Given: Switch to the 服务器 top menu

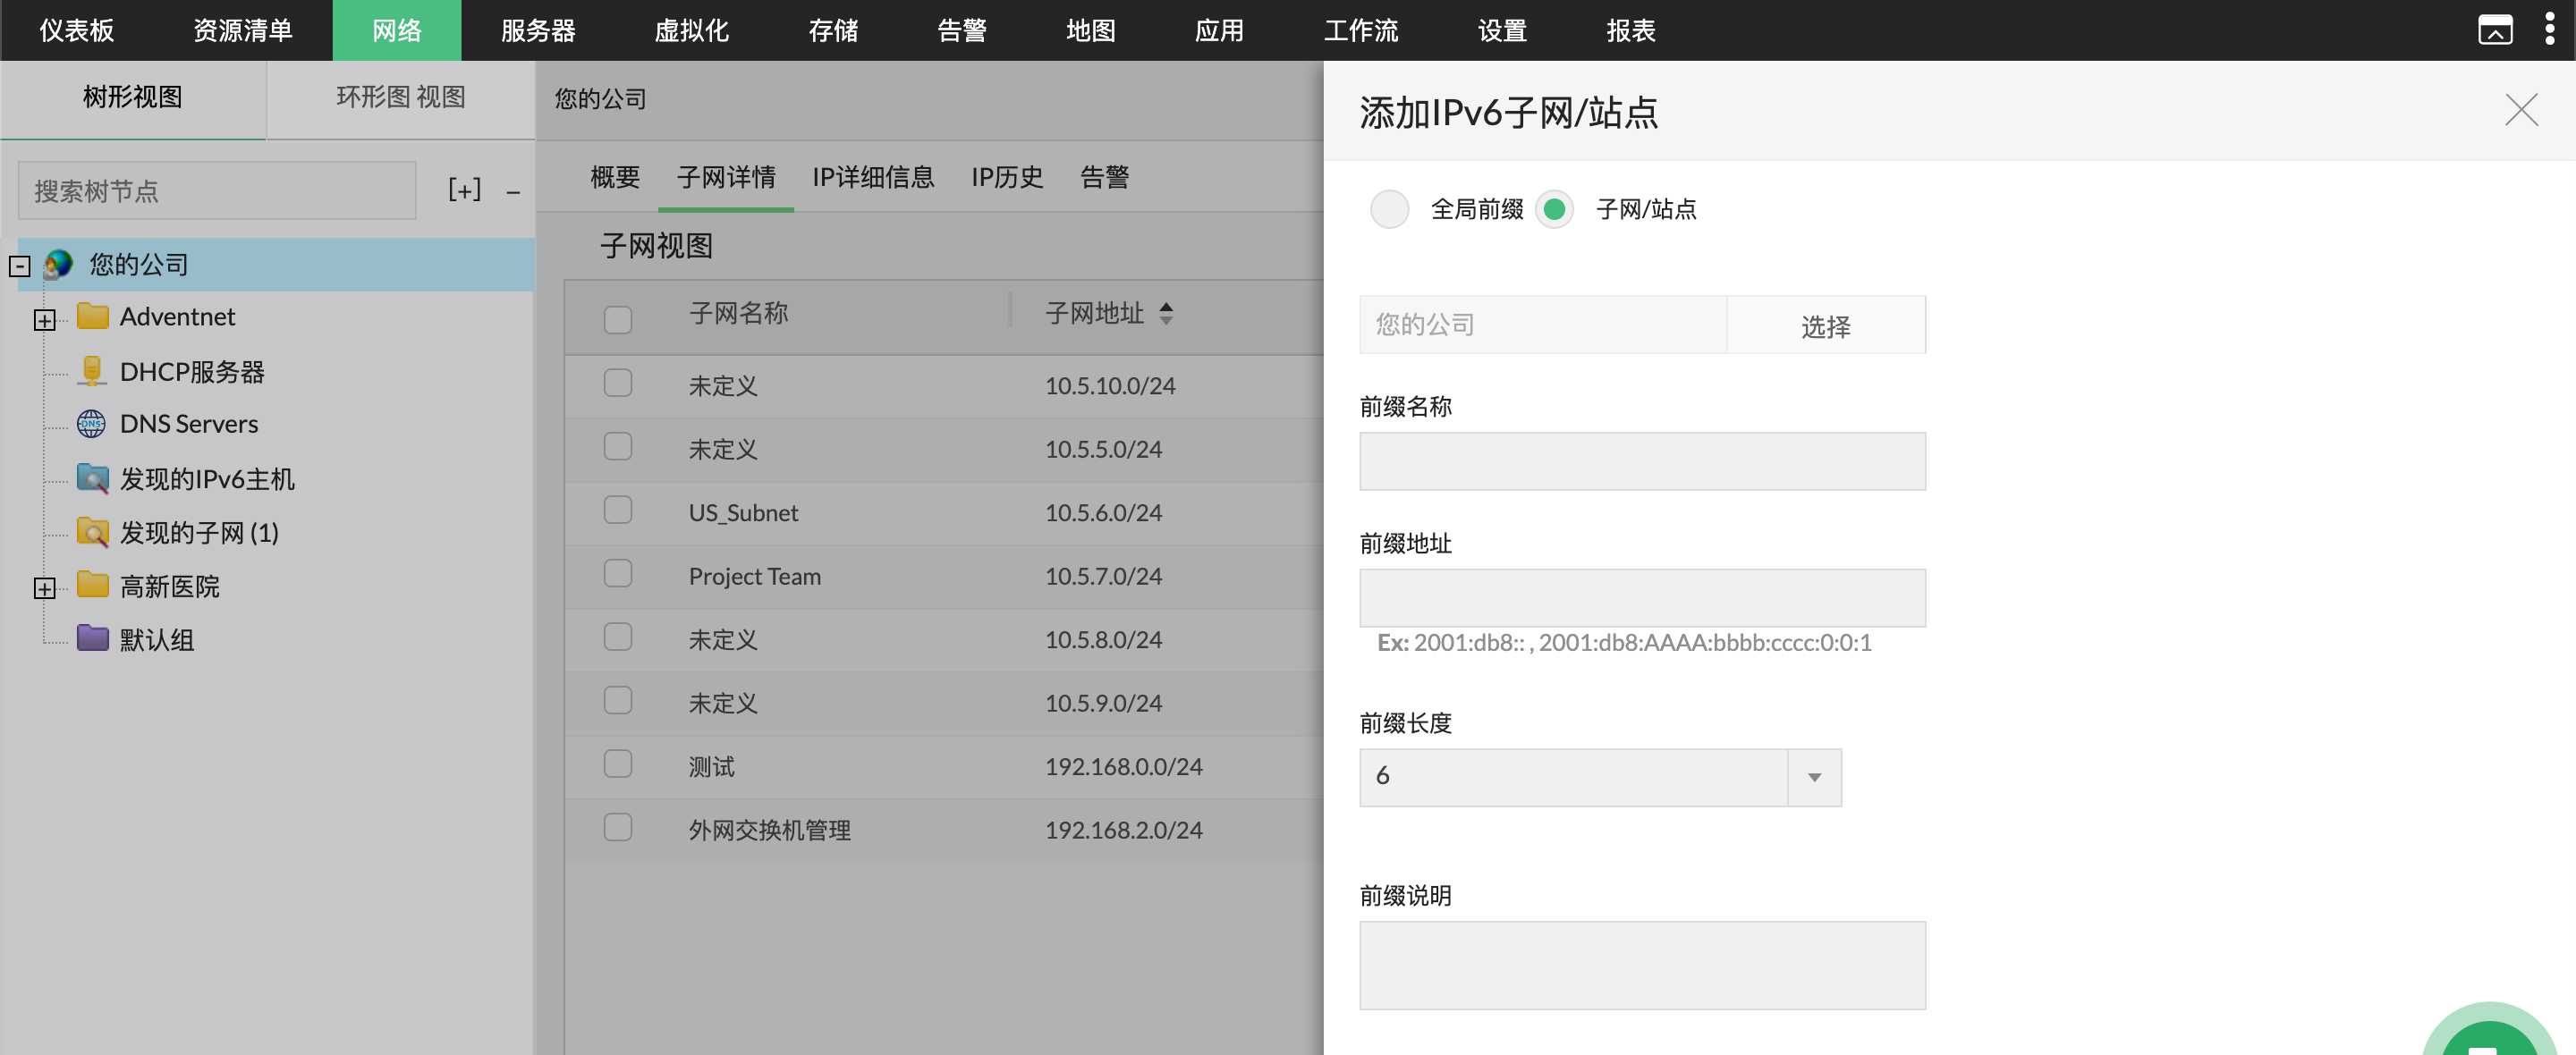Looking at the screenshot, I should click(538, 30).
